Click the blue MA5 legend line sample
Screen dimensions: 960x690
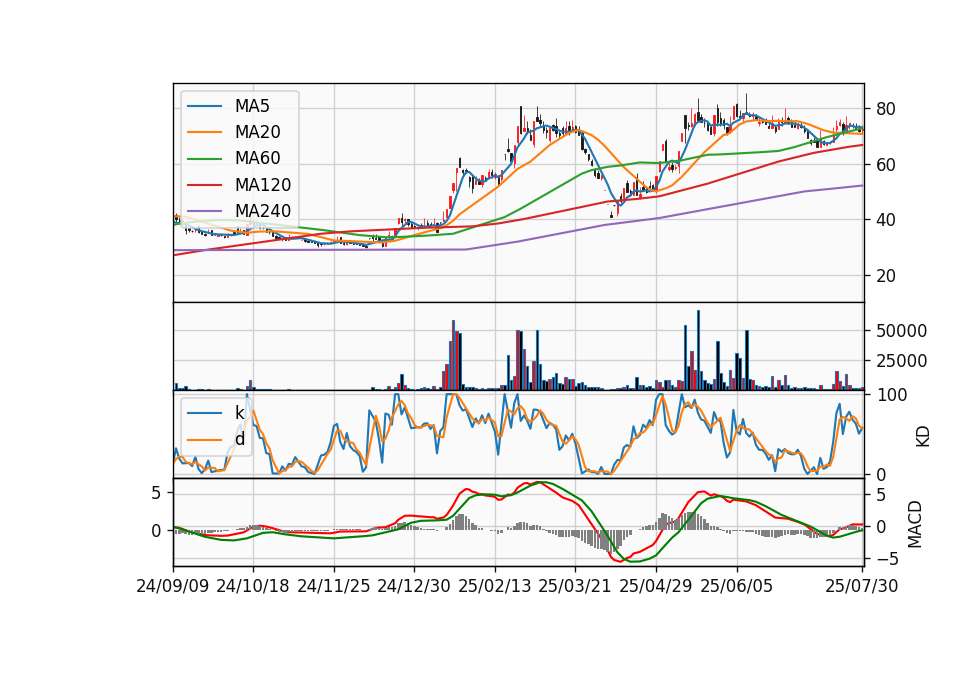click(x=204, y=107)
